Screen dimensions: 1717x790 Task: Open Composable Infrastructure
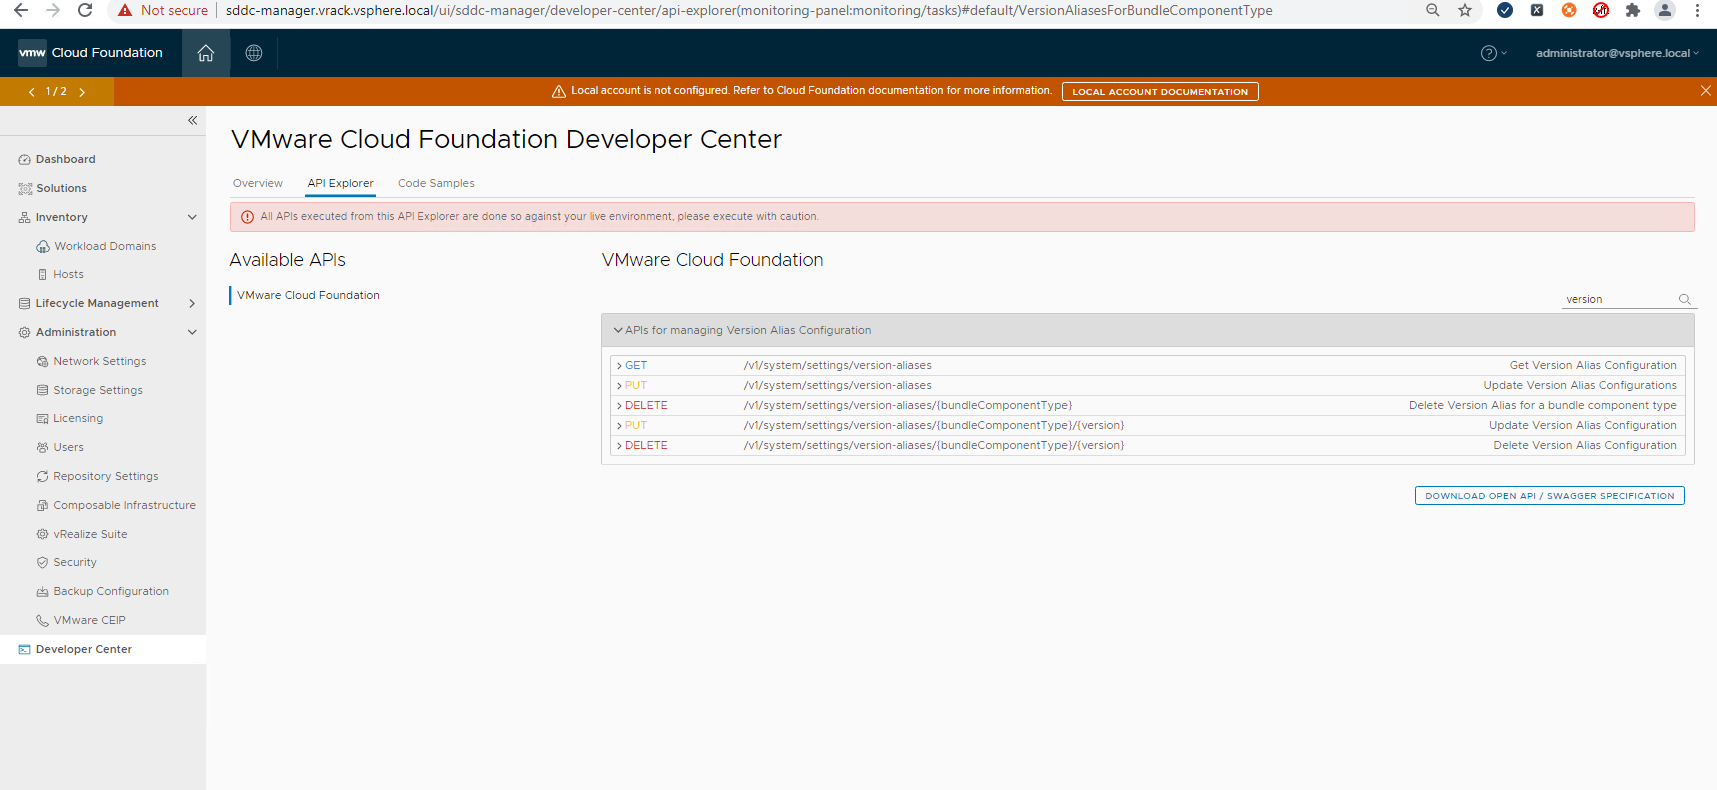[124, 505]
